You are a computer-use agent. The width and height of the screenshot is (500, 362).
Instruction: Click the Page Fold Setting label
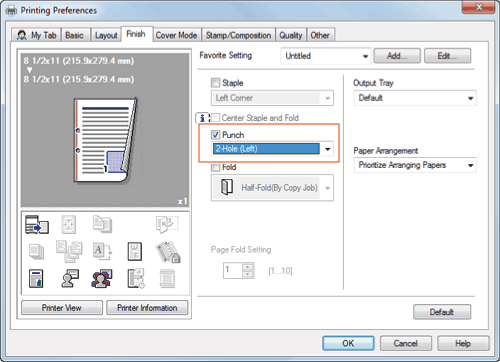pyautogui.click(x=241, y=250)
